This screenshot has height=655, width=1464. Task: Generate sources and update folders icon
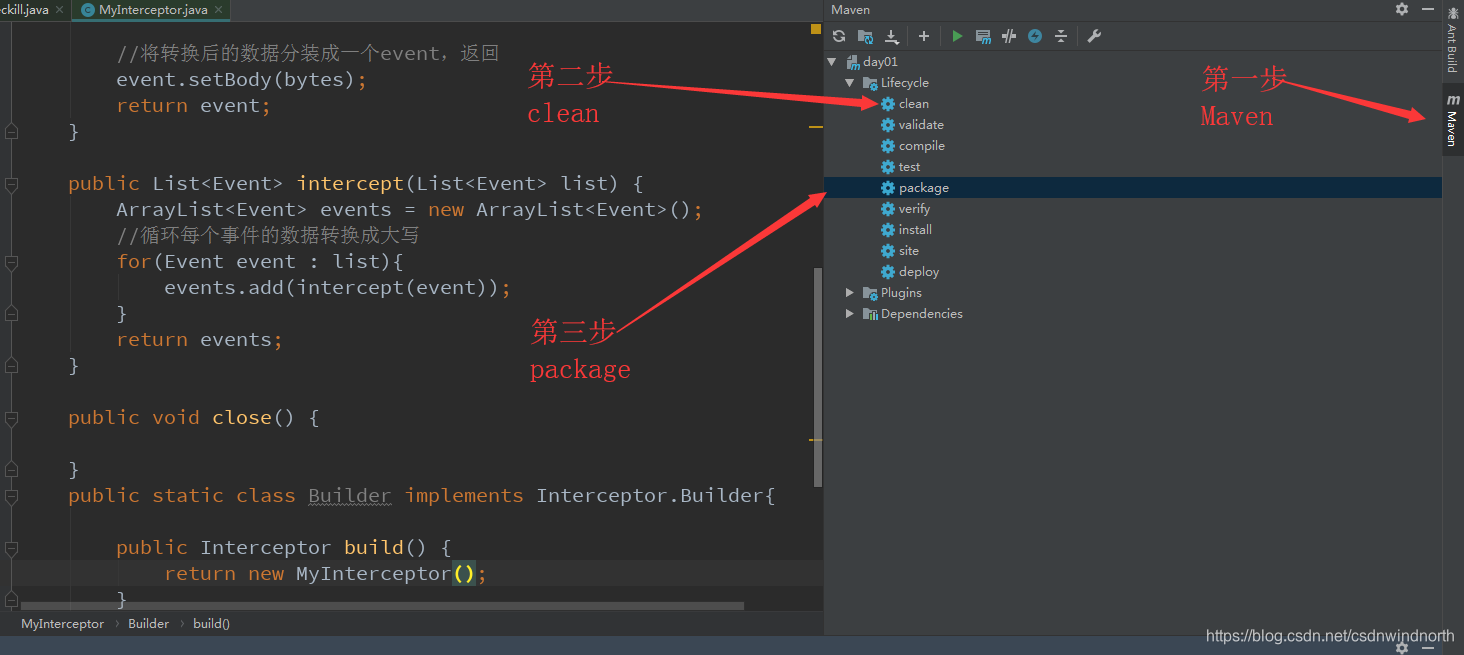[865, 36]
